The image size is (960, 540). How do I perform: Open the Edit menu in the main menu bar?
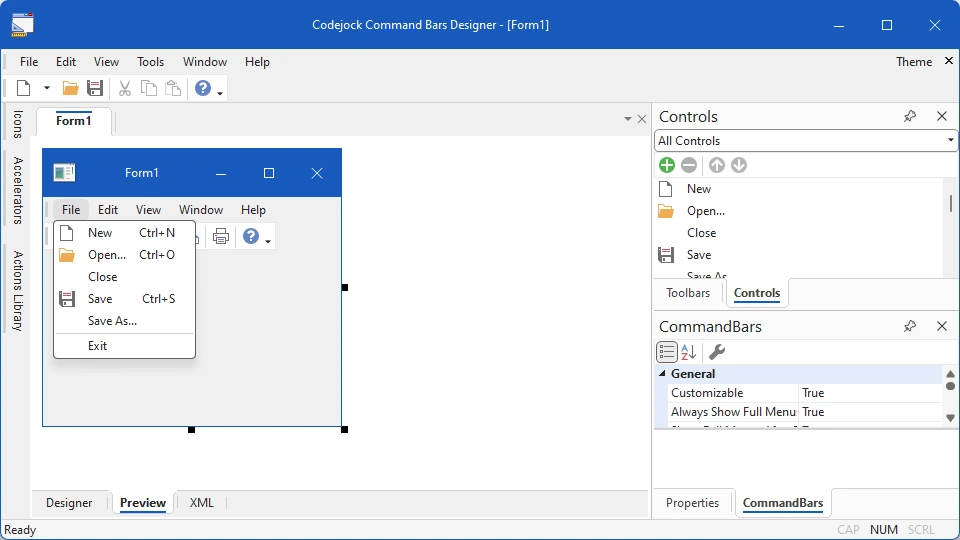(66, 62)
